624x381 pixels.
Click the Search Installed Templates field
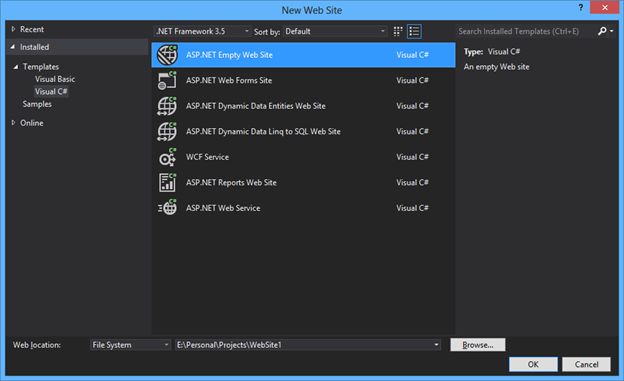pyautogui.click(x=525, y=31)
